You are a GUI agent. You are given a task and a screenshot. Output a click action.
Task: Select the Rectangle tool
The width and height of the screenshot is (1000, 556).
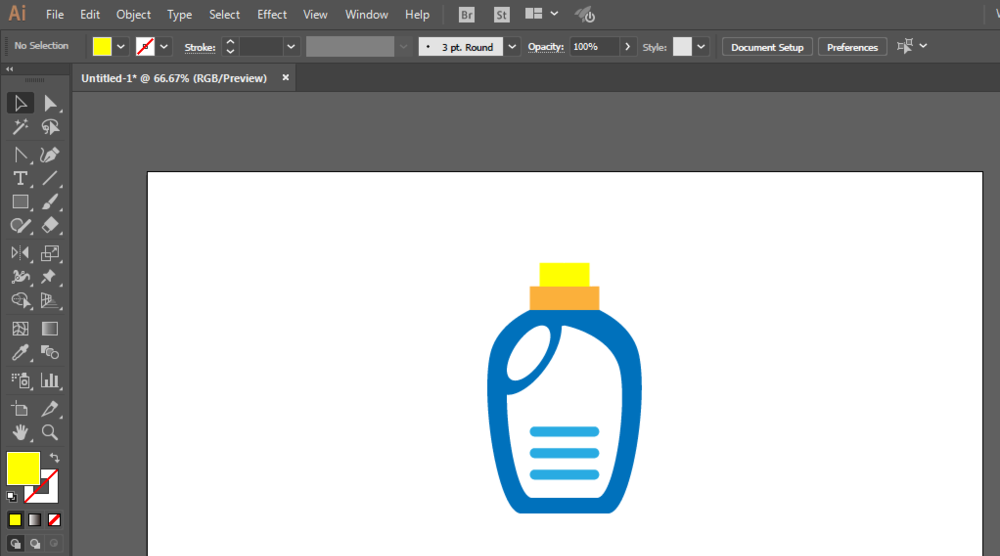pyautogui.click(x=20, y=202)
